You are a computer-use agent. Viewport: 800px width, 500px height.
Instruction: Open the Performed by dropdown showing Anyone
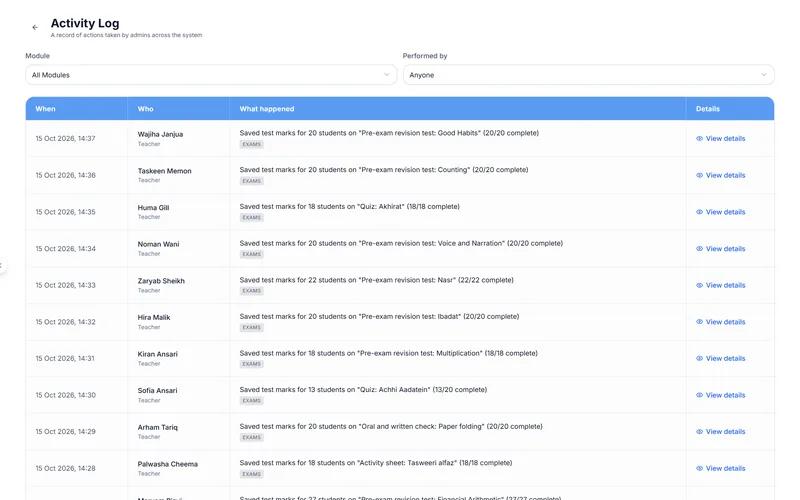588,75
